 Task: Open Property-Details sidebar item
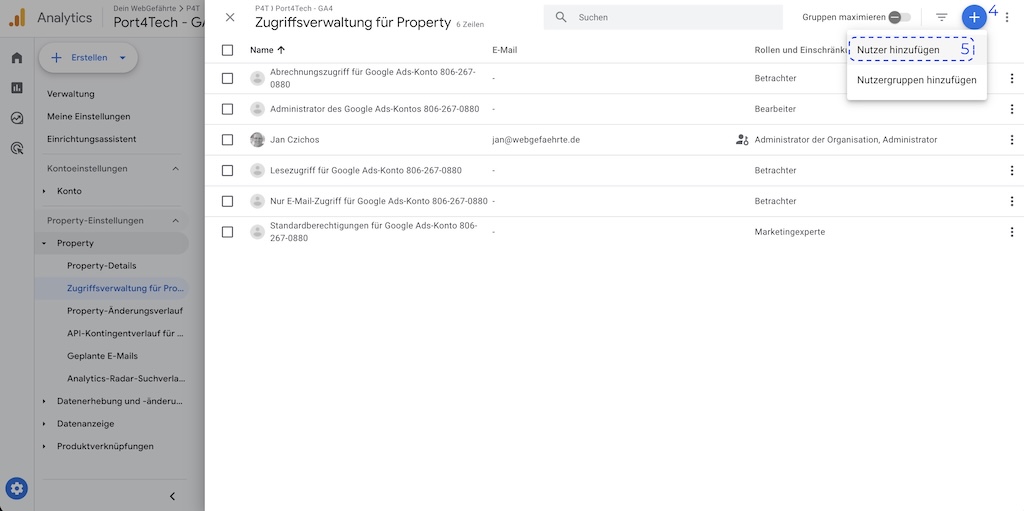tap(102, 266)
